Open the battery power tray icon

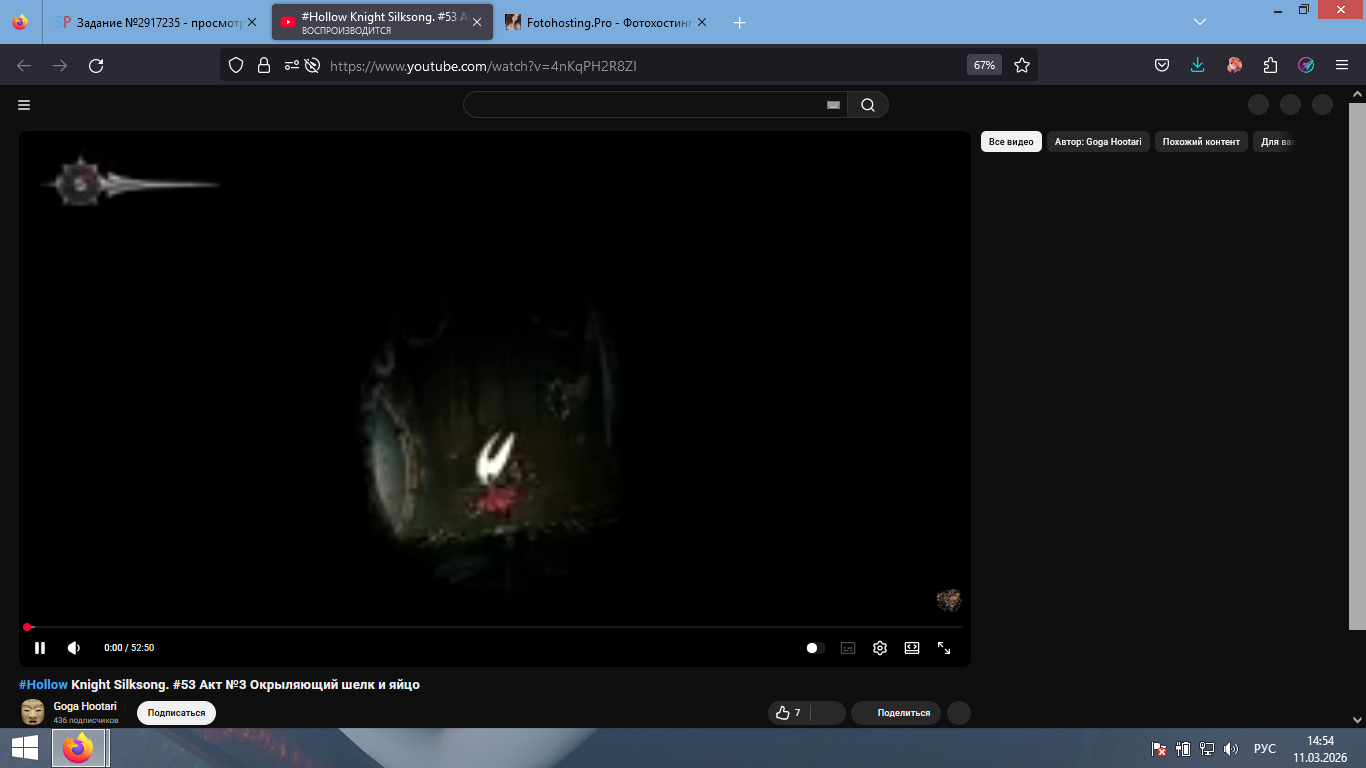coord(1183,749)
